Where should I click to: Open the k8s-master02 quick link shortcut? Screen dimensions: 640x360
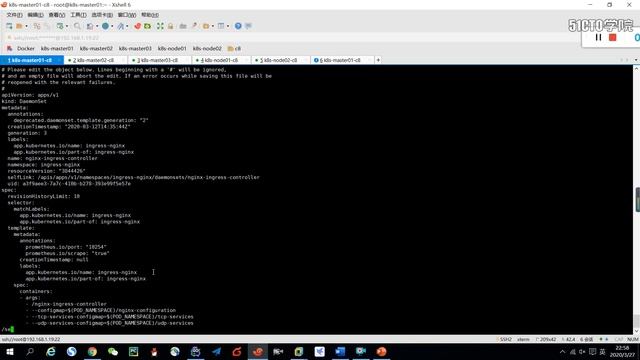pos(96,49)
